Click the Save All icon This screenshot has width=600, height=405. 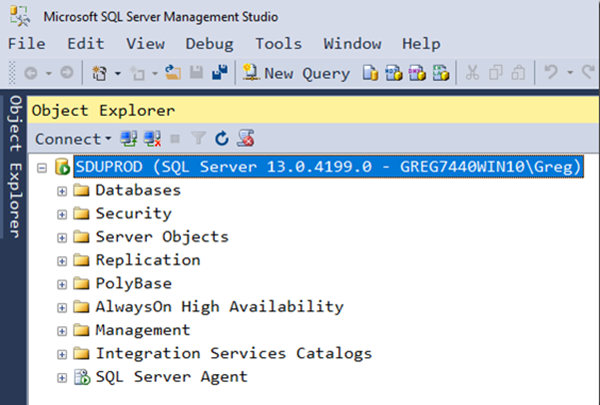(x=220, y=72)
